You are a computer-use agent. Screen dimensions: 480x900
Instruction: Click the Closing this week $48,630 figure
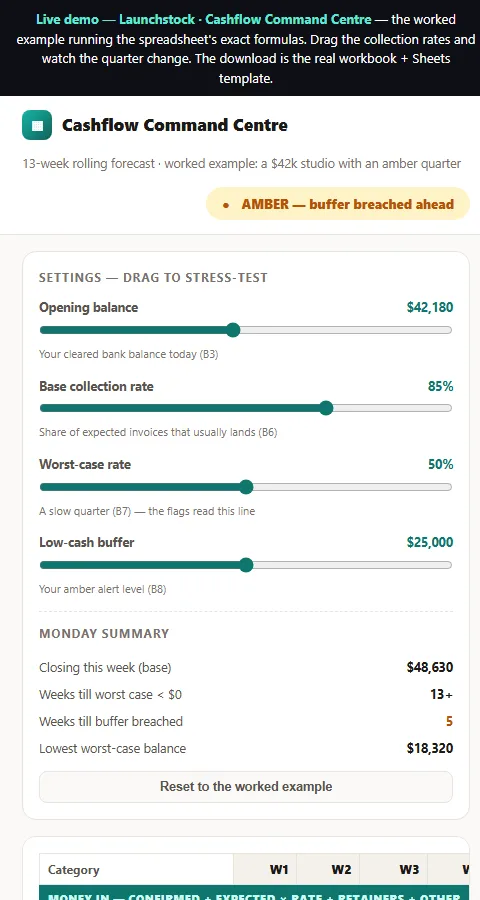click(x=429, y=668)
